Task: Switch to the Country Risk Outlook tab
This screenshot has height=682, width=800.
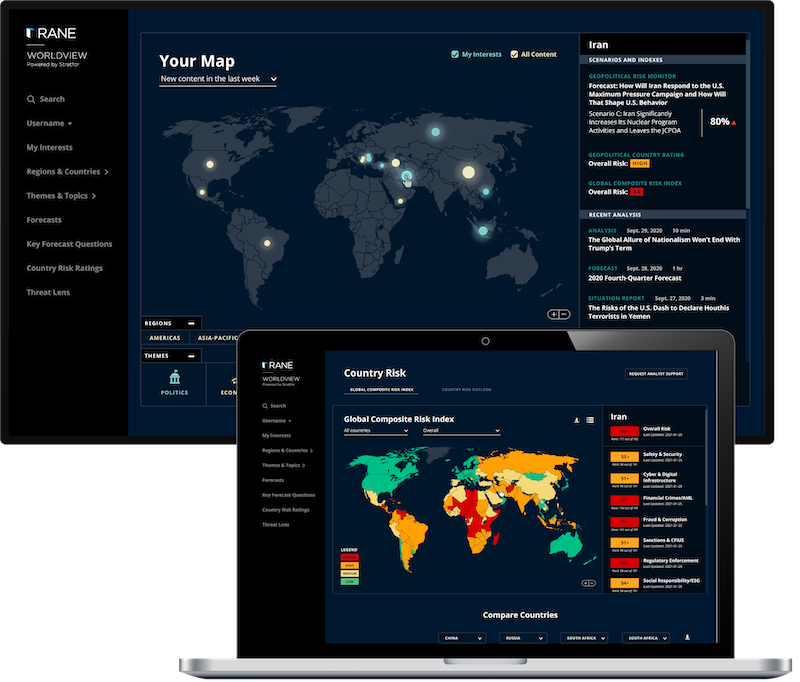Action: [468, 387]
